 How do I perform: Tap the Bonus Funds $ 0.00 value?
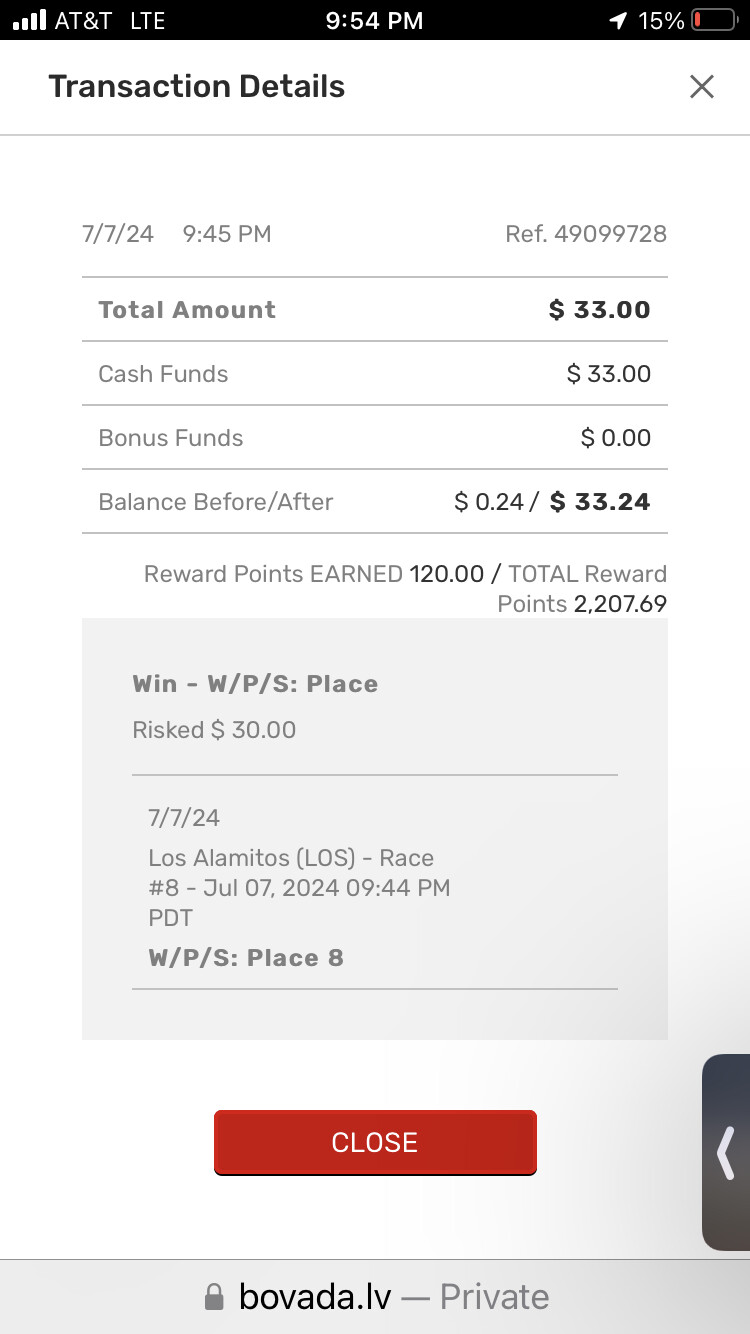615,438
